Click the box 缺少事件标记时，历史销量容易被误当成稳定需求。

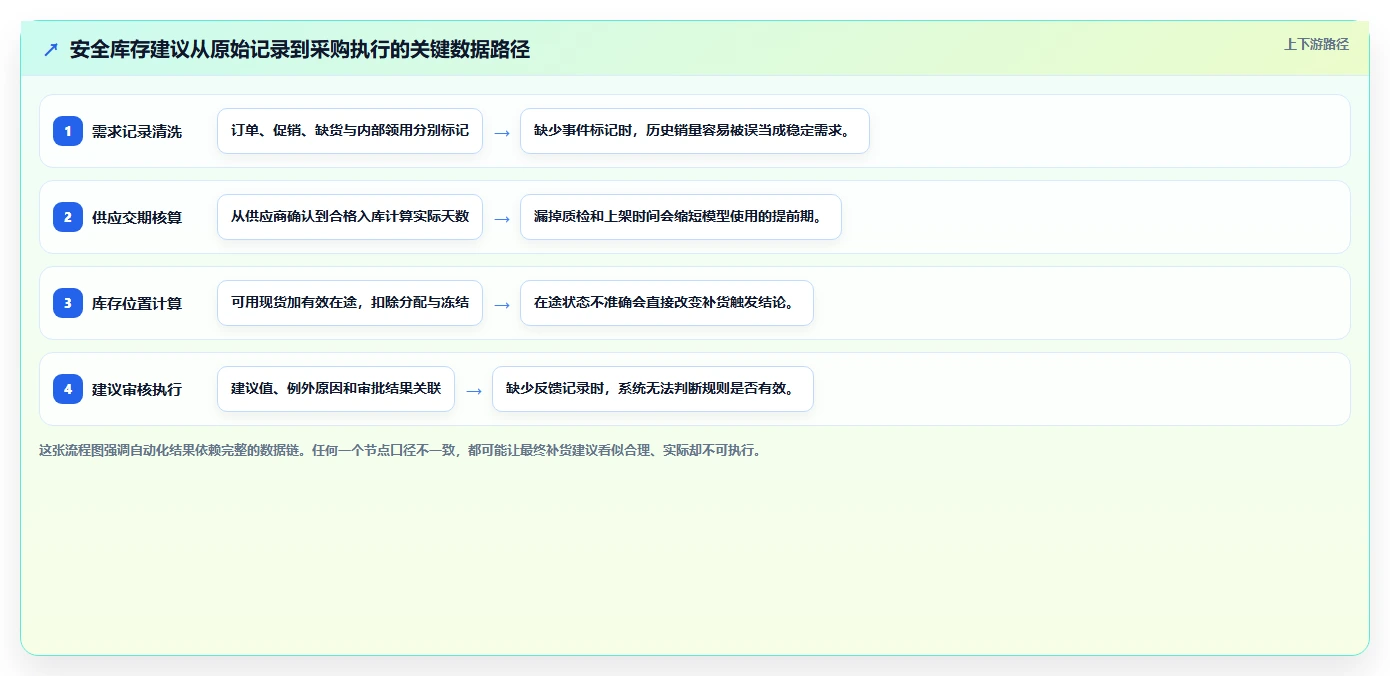[695, 131]
